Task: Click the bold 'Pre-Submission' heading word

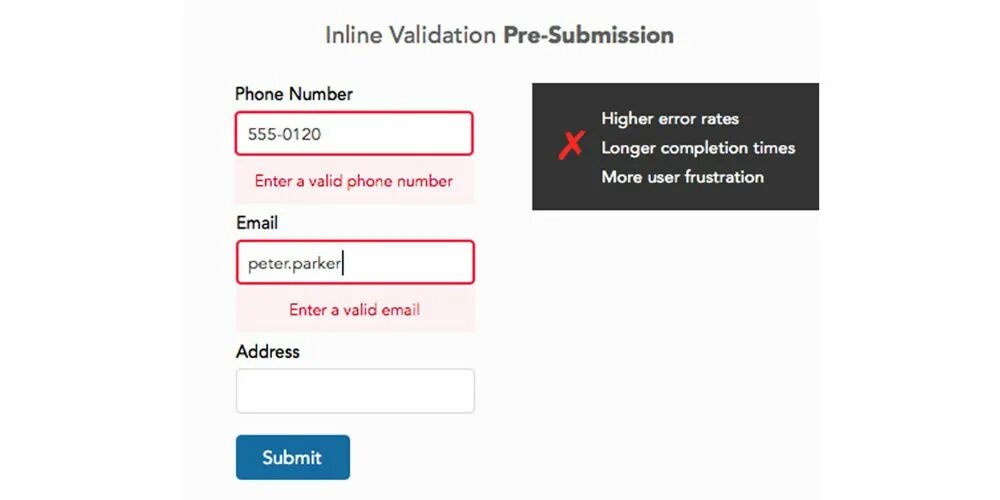Action: [x=589, y=35]
